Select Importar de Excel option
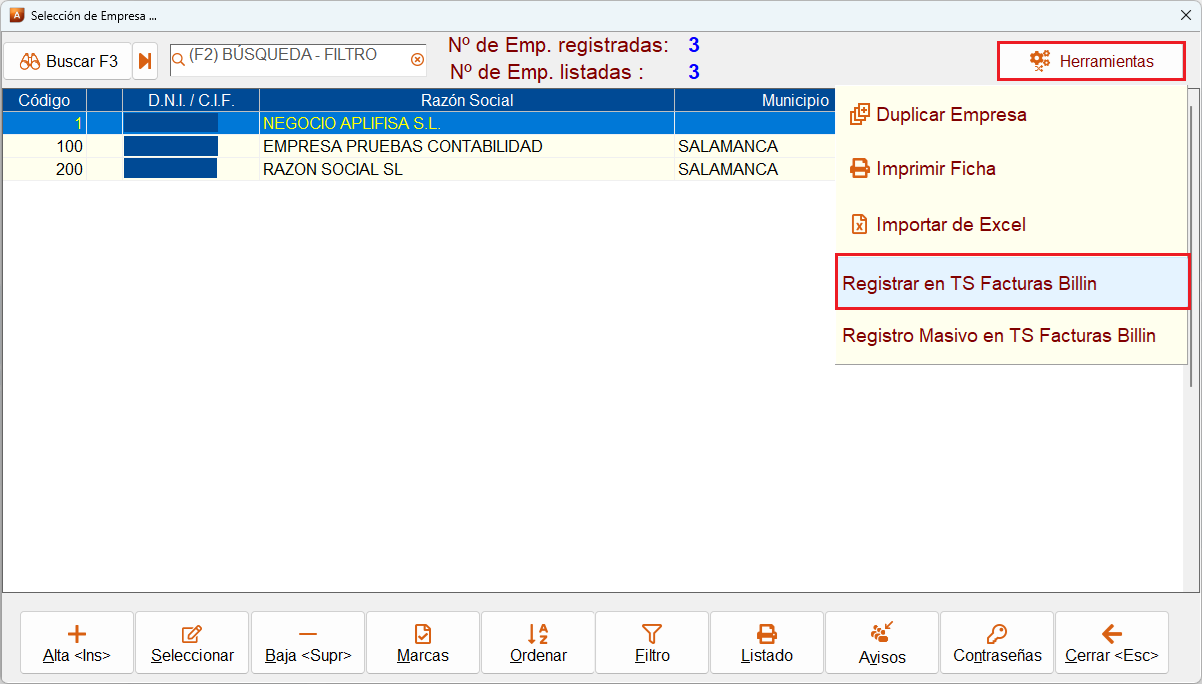 point(1012,225)
